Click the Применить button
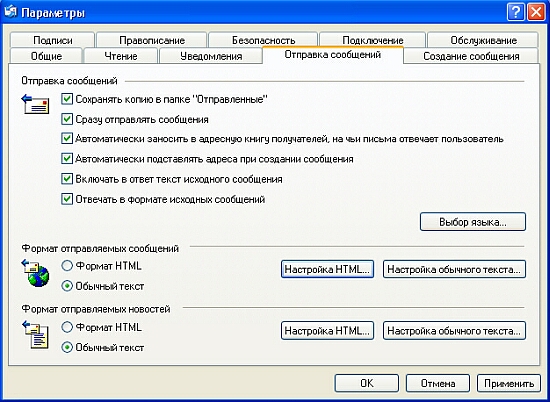Screen dimensions: 550x402 [x=509, y=383]
